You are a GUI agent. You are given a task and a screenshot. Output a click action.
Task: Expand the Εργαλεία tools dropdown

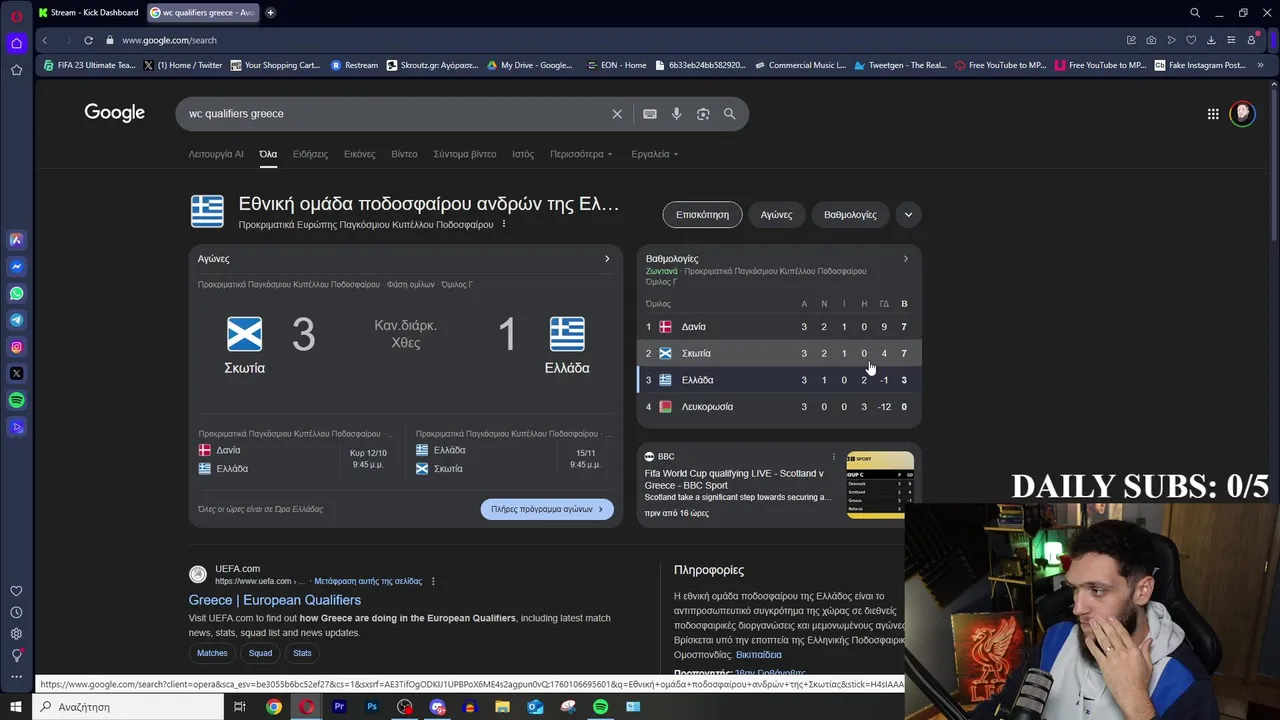[x=655, y=154]
